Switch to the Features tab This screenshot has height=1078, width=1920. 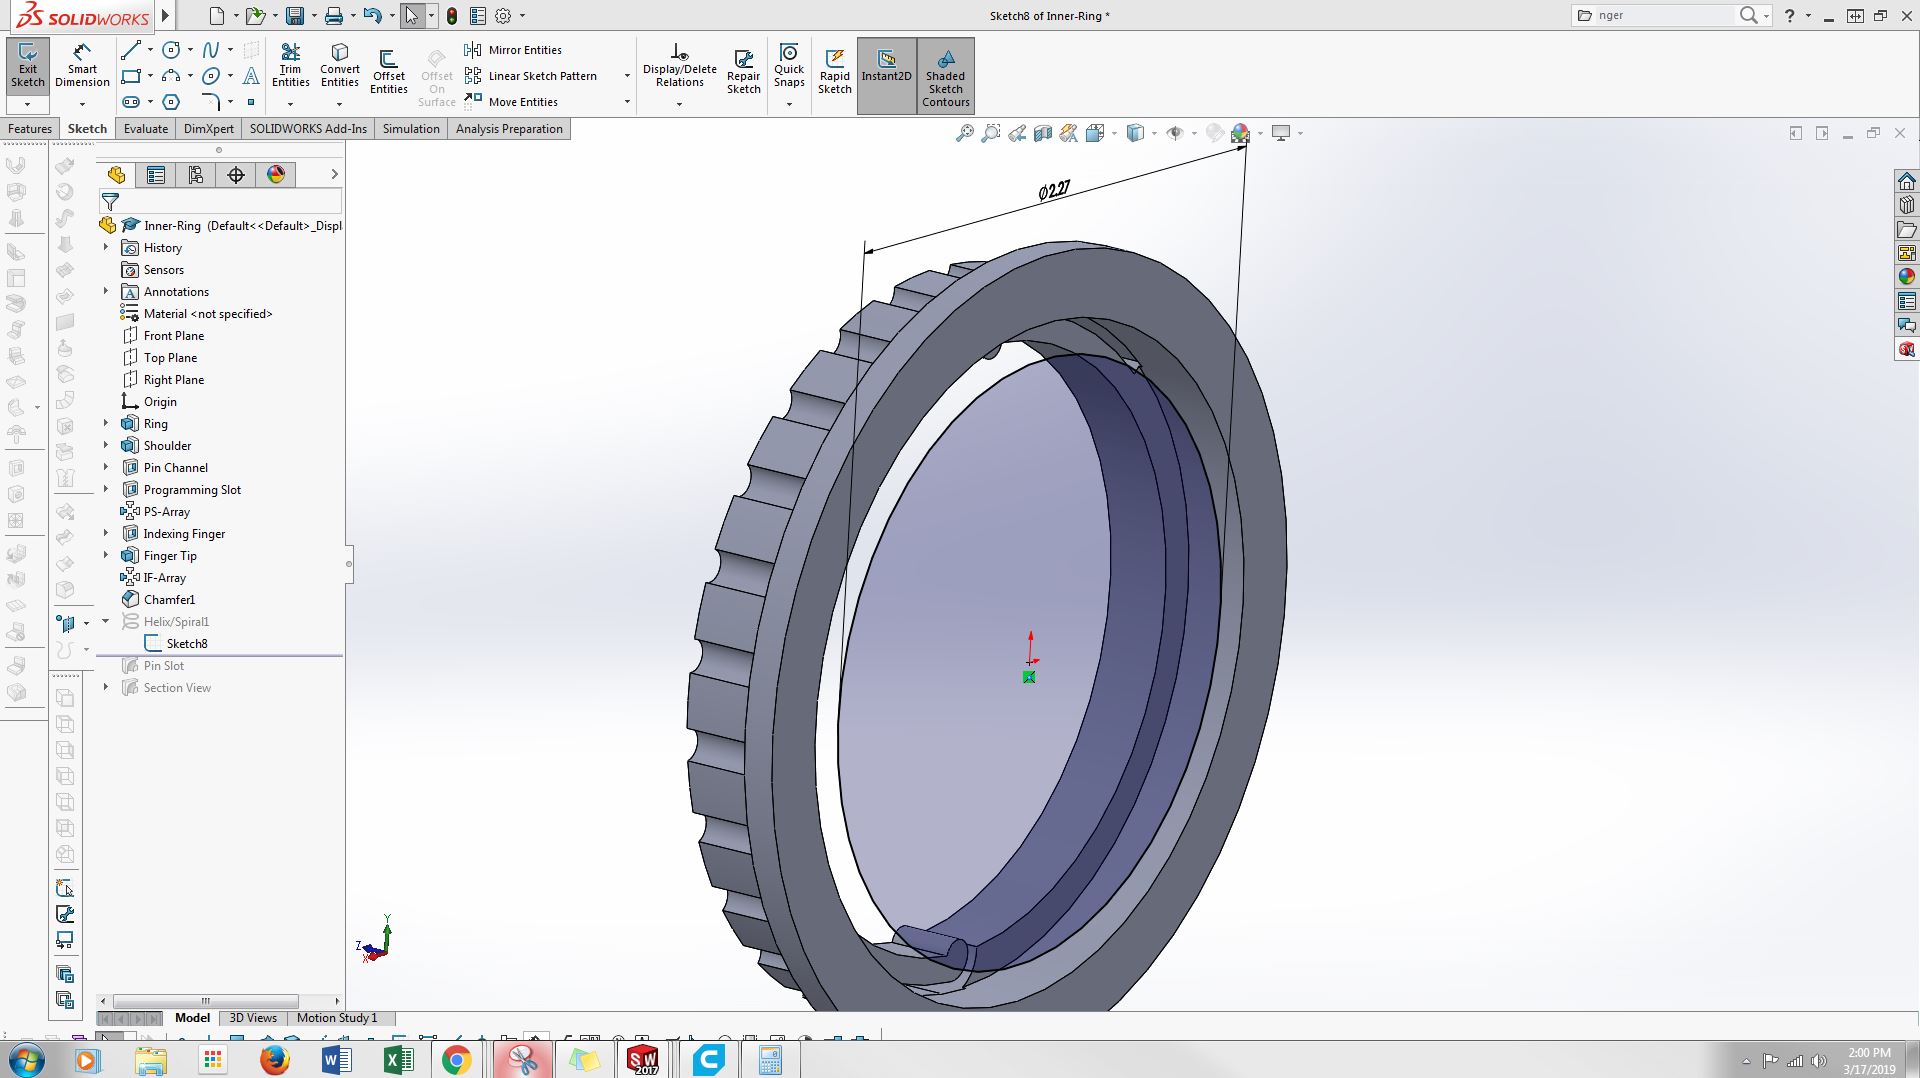point(30,129)
